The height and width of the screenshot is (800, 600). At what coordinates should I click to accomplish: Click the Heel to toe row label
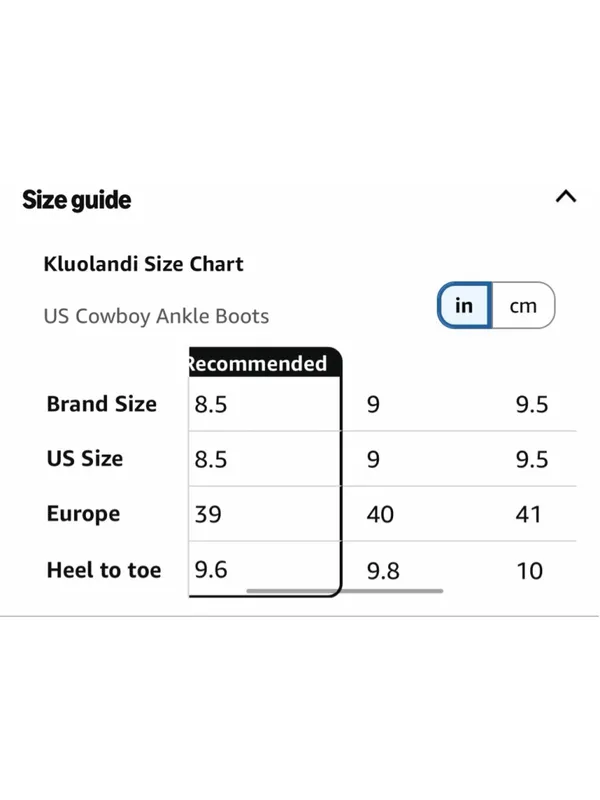[x=104, y=570]
